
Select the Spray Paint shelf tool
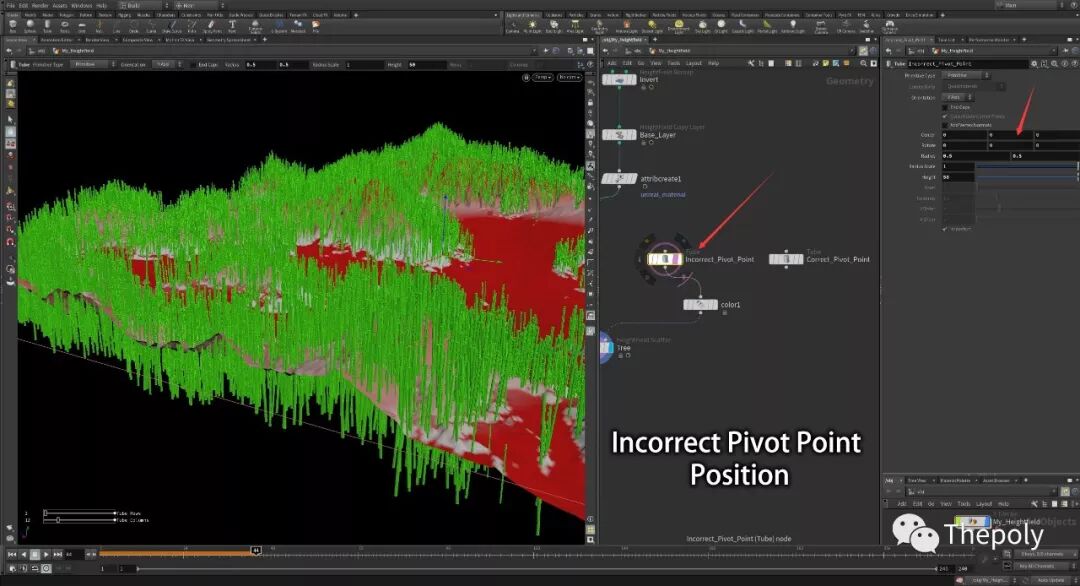pyautogui.click(x=211, y=26)
